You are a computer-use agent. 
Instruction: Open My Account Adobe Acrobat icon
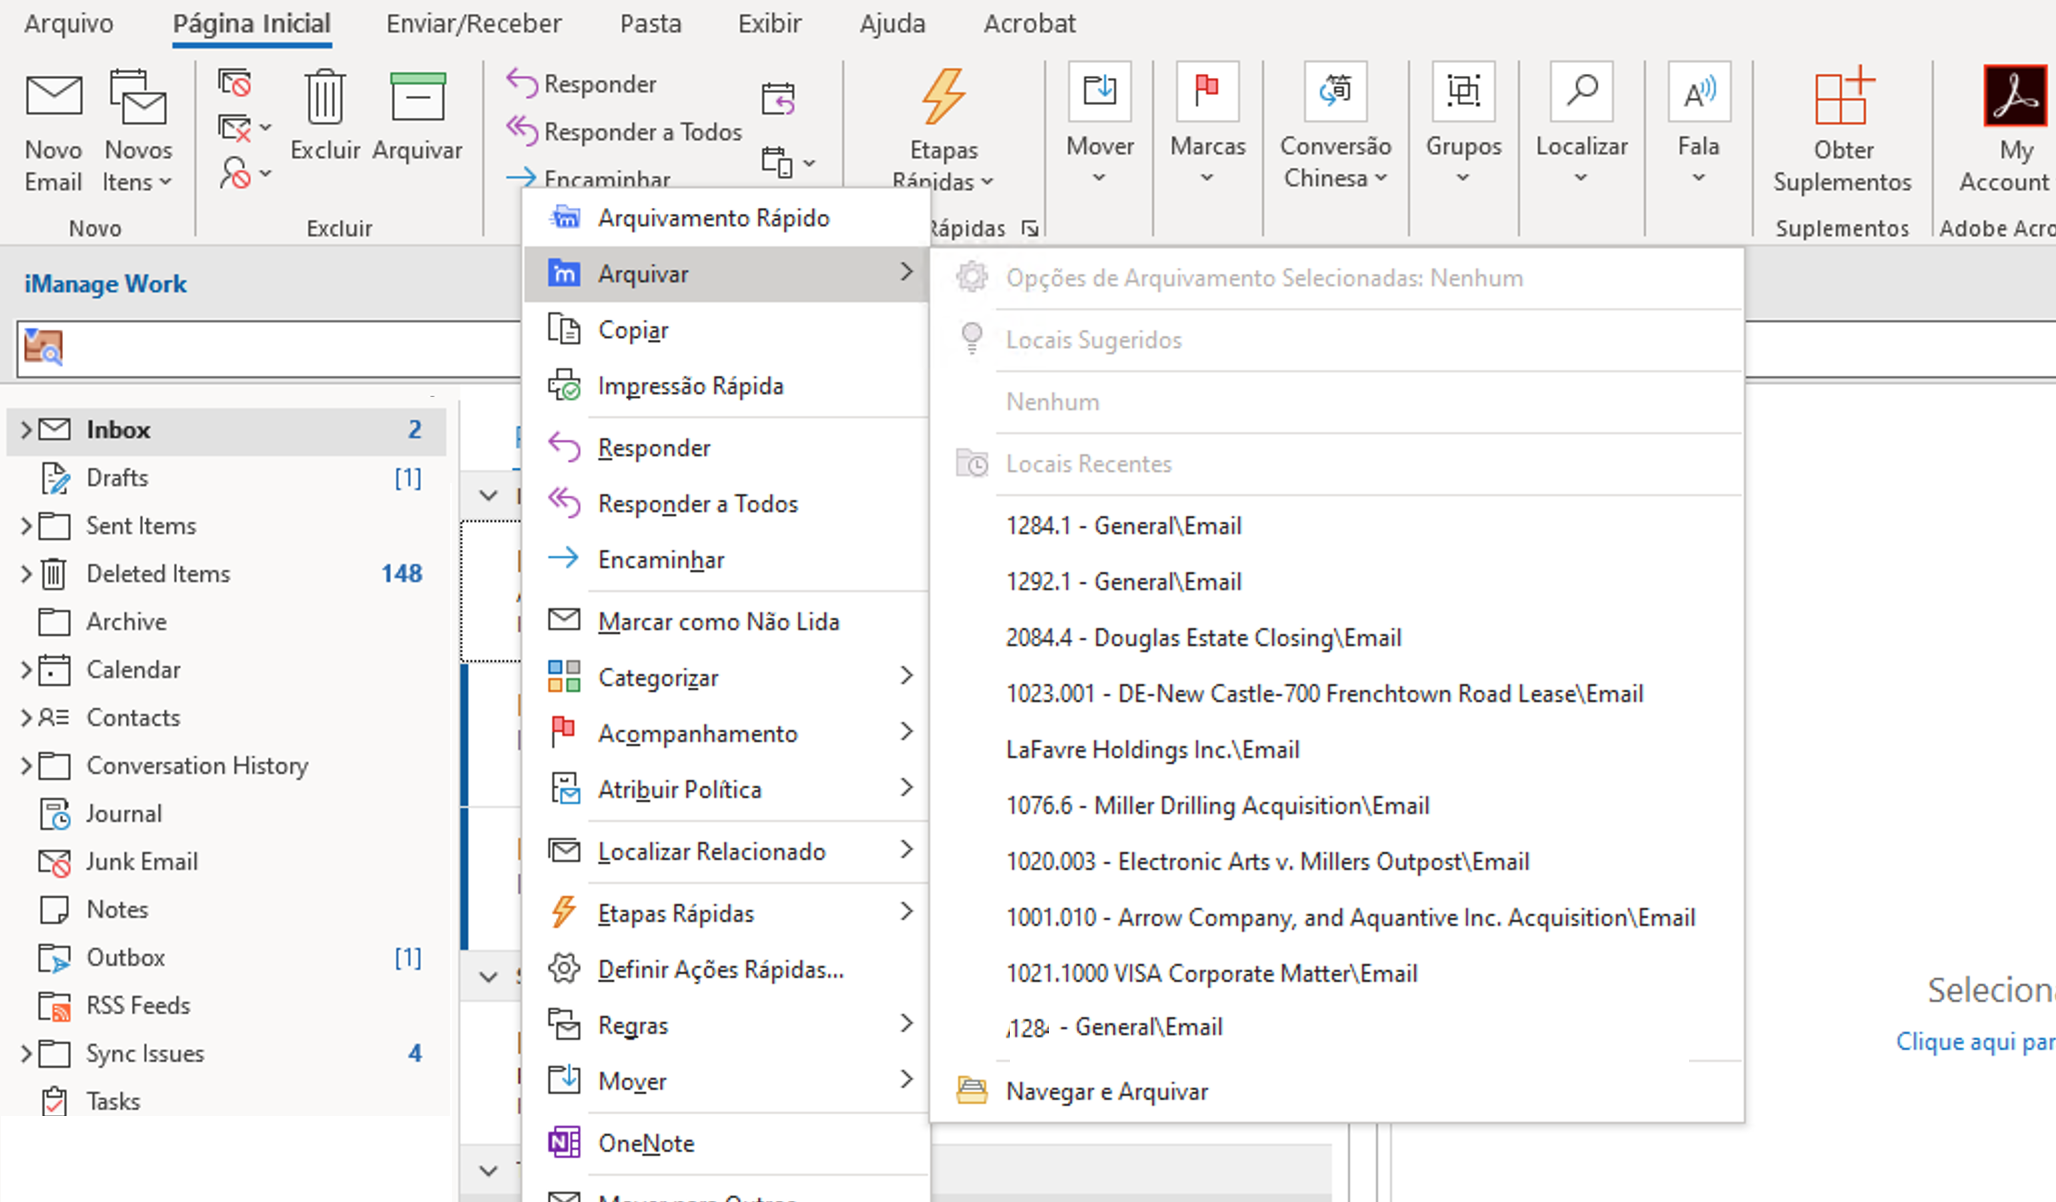click(2014, 98)
